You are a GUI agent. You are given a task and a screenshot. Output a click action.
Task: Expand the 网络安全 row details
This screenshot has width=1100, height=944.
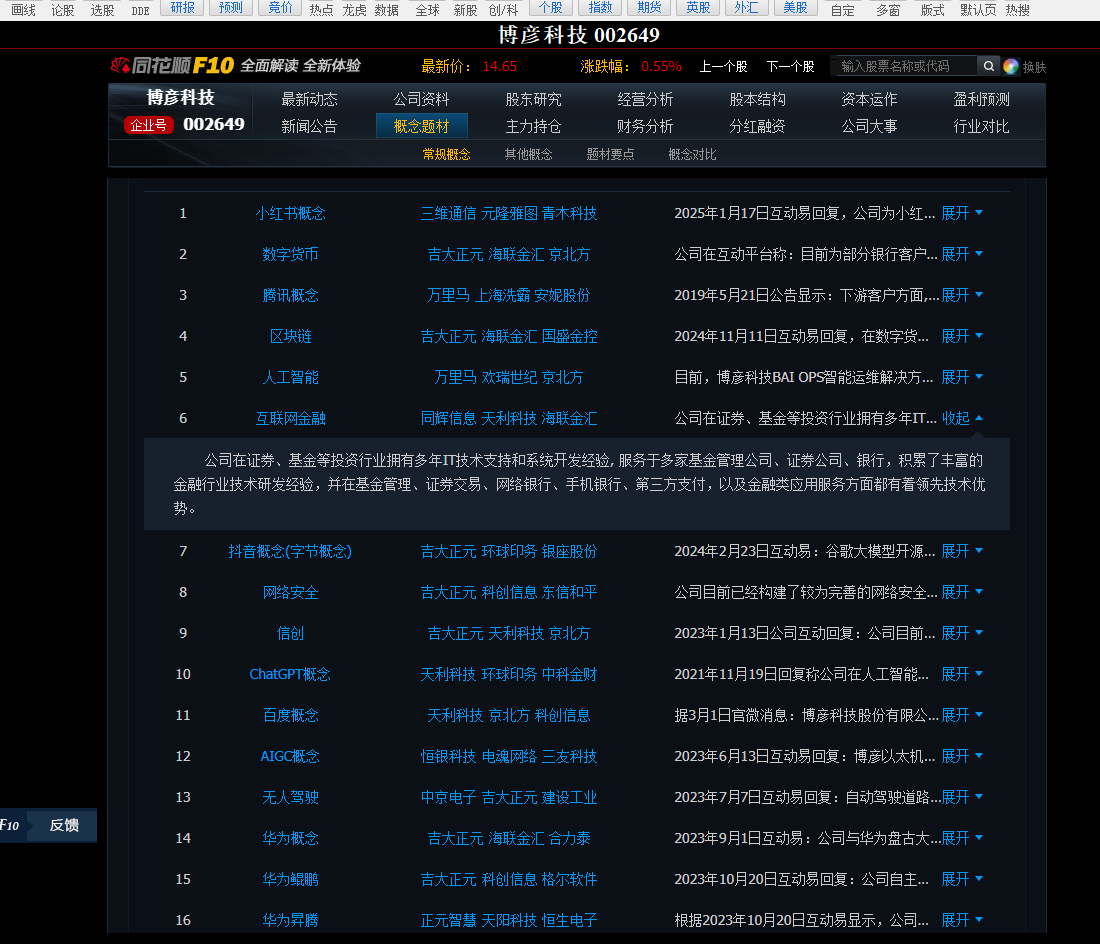(962, 592)
